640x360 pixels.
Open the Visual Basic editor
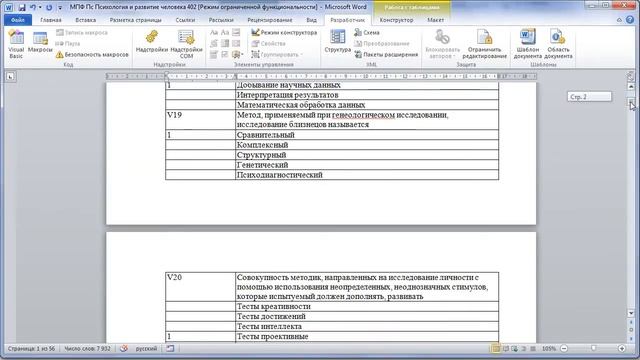pyautogui.click(x=16, y=44)
